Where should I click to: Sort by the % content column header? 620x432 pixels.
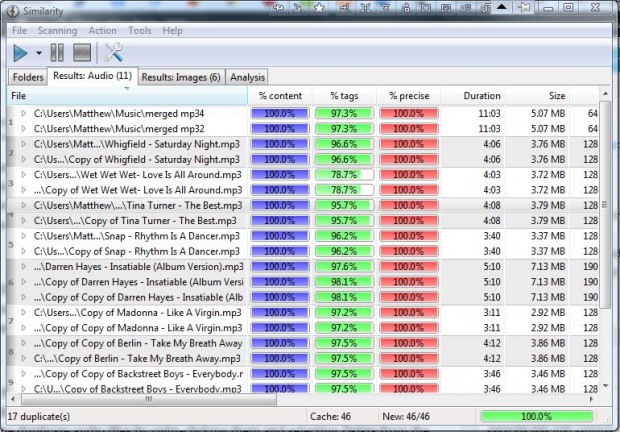pyautogui.click(x=280, y=96)
